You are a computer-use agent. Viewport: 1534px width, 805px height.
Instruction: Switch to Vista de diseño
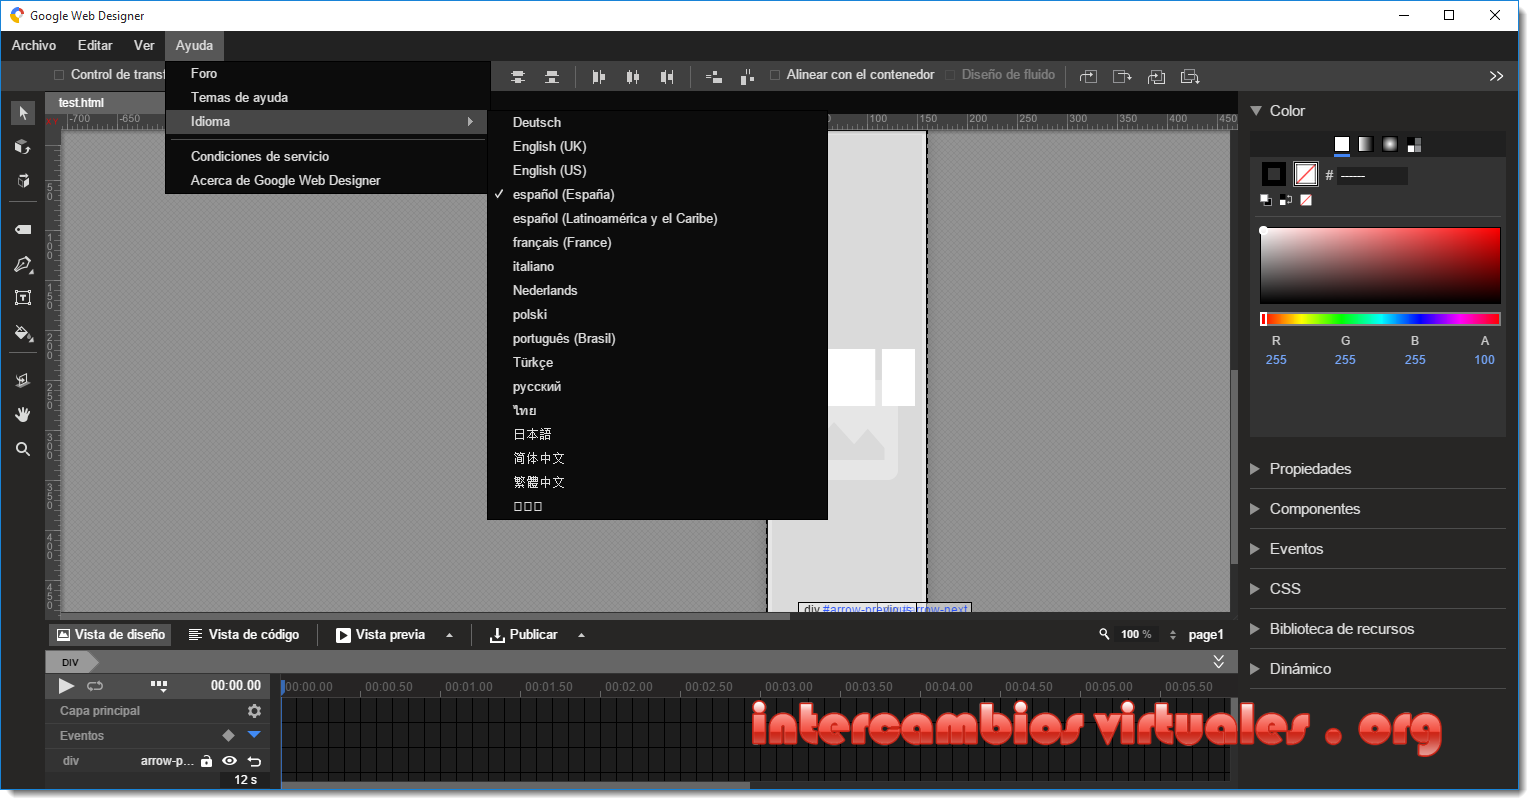pos(110,635)
